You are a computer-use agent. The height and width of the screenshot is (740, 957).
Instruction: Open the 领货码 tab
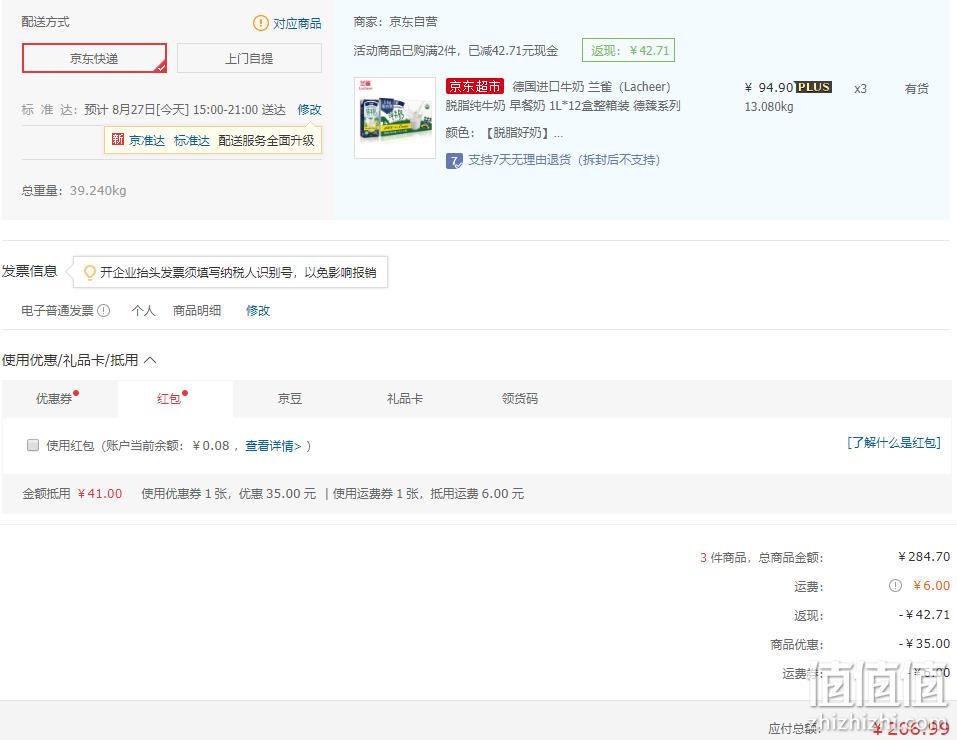(x=519, y=399)
